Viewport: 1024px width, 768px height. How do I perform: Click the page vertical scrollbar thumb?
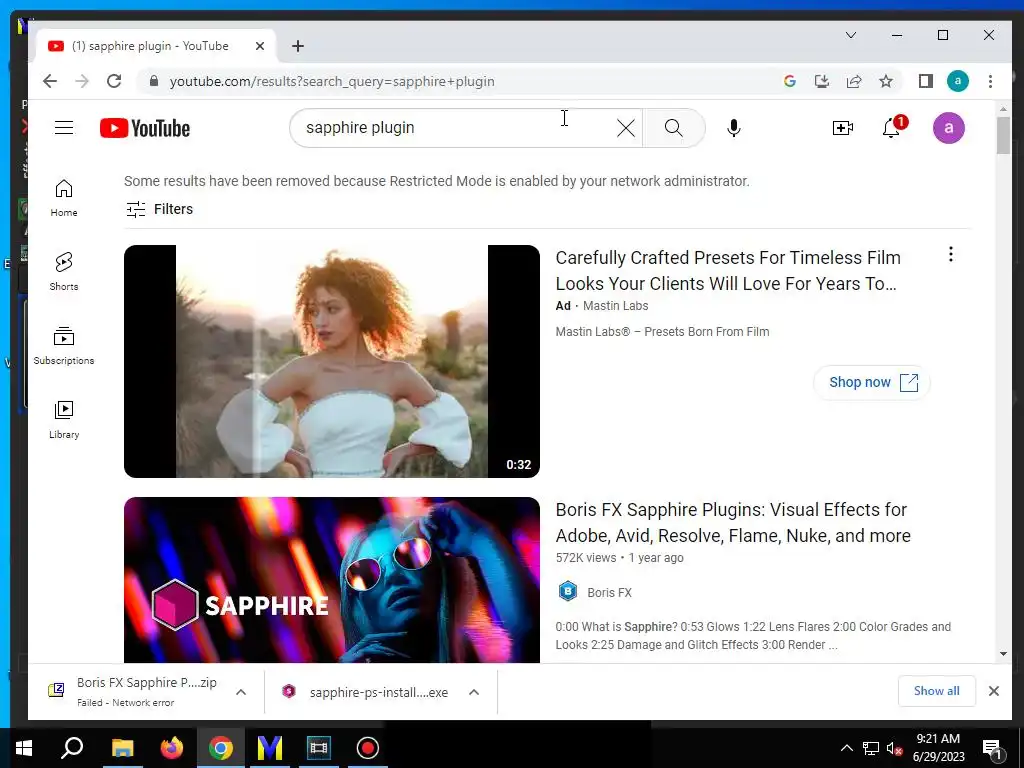point(1003,135)
